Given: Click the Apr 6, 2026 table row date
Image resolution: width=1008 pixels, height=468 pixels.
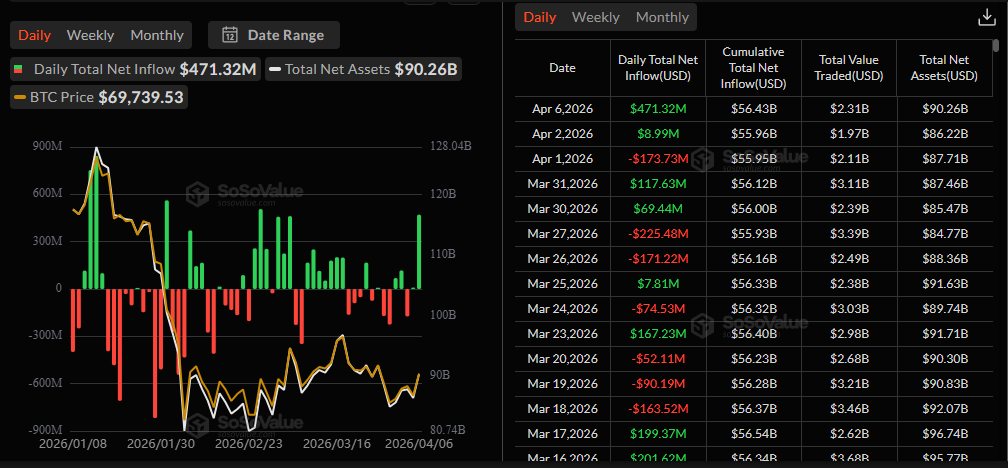Looking at the screenshot, I should 562,108.
